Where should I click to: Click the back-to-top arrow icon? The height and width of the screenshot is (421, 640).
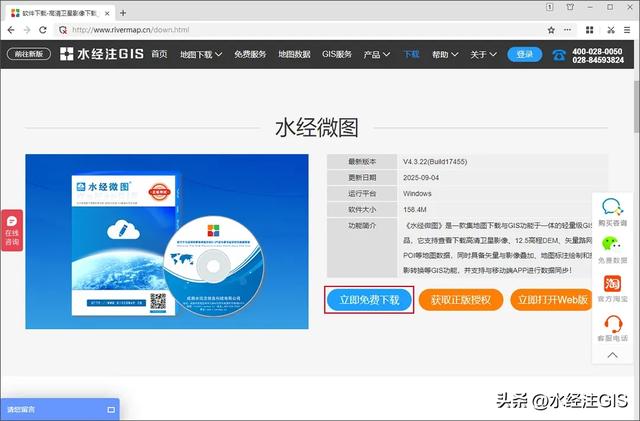(x=612, y=355)
